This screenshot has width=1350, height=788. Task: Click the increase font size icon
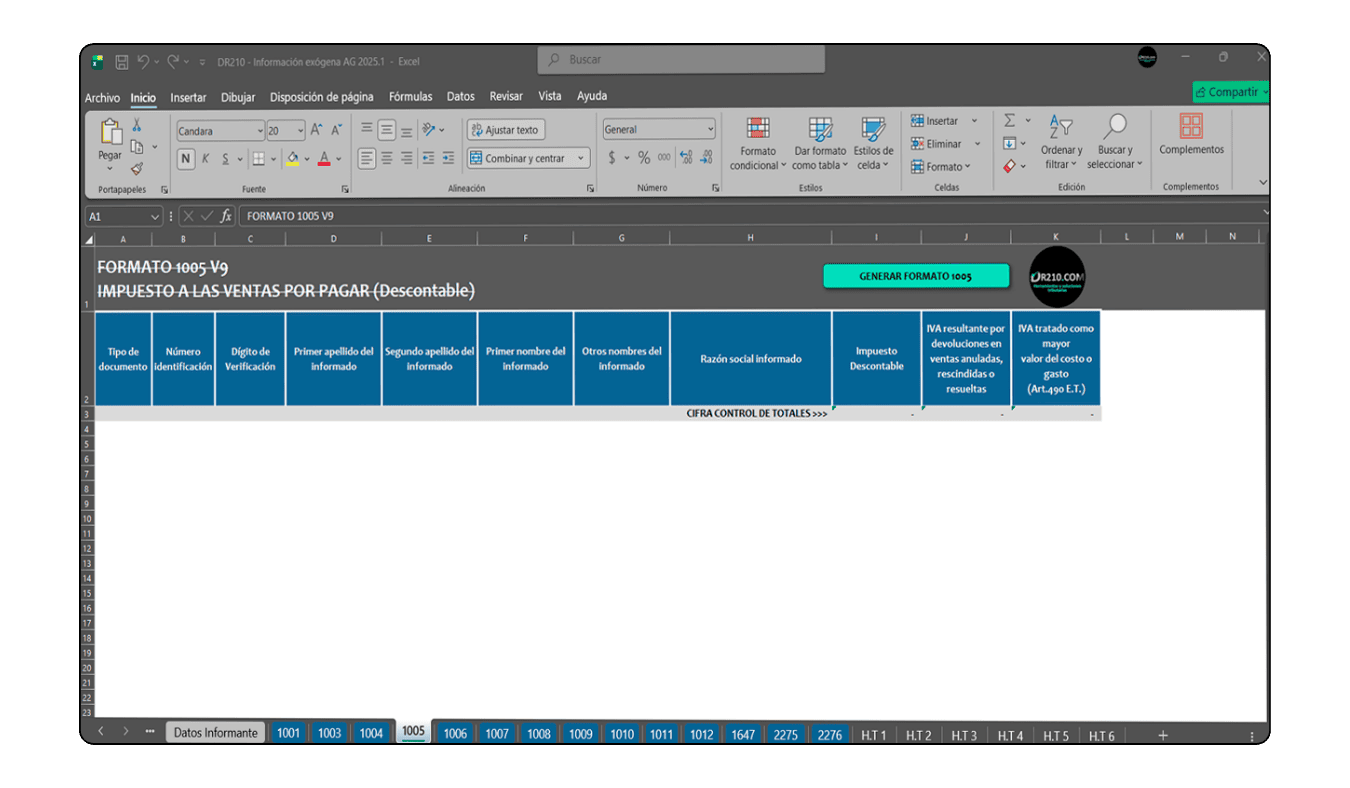(317, 130)
